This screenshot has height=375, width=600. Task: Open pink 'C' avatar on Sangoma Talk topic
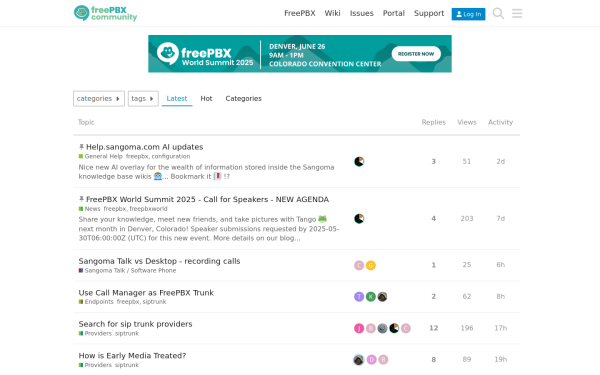pos(359,265)
